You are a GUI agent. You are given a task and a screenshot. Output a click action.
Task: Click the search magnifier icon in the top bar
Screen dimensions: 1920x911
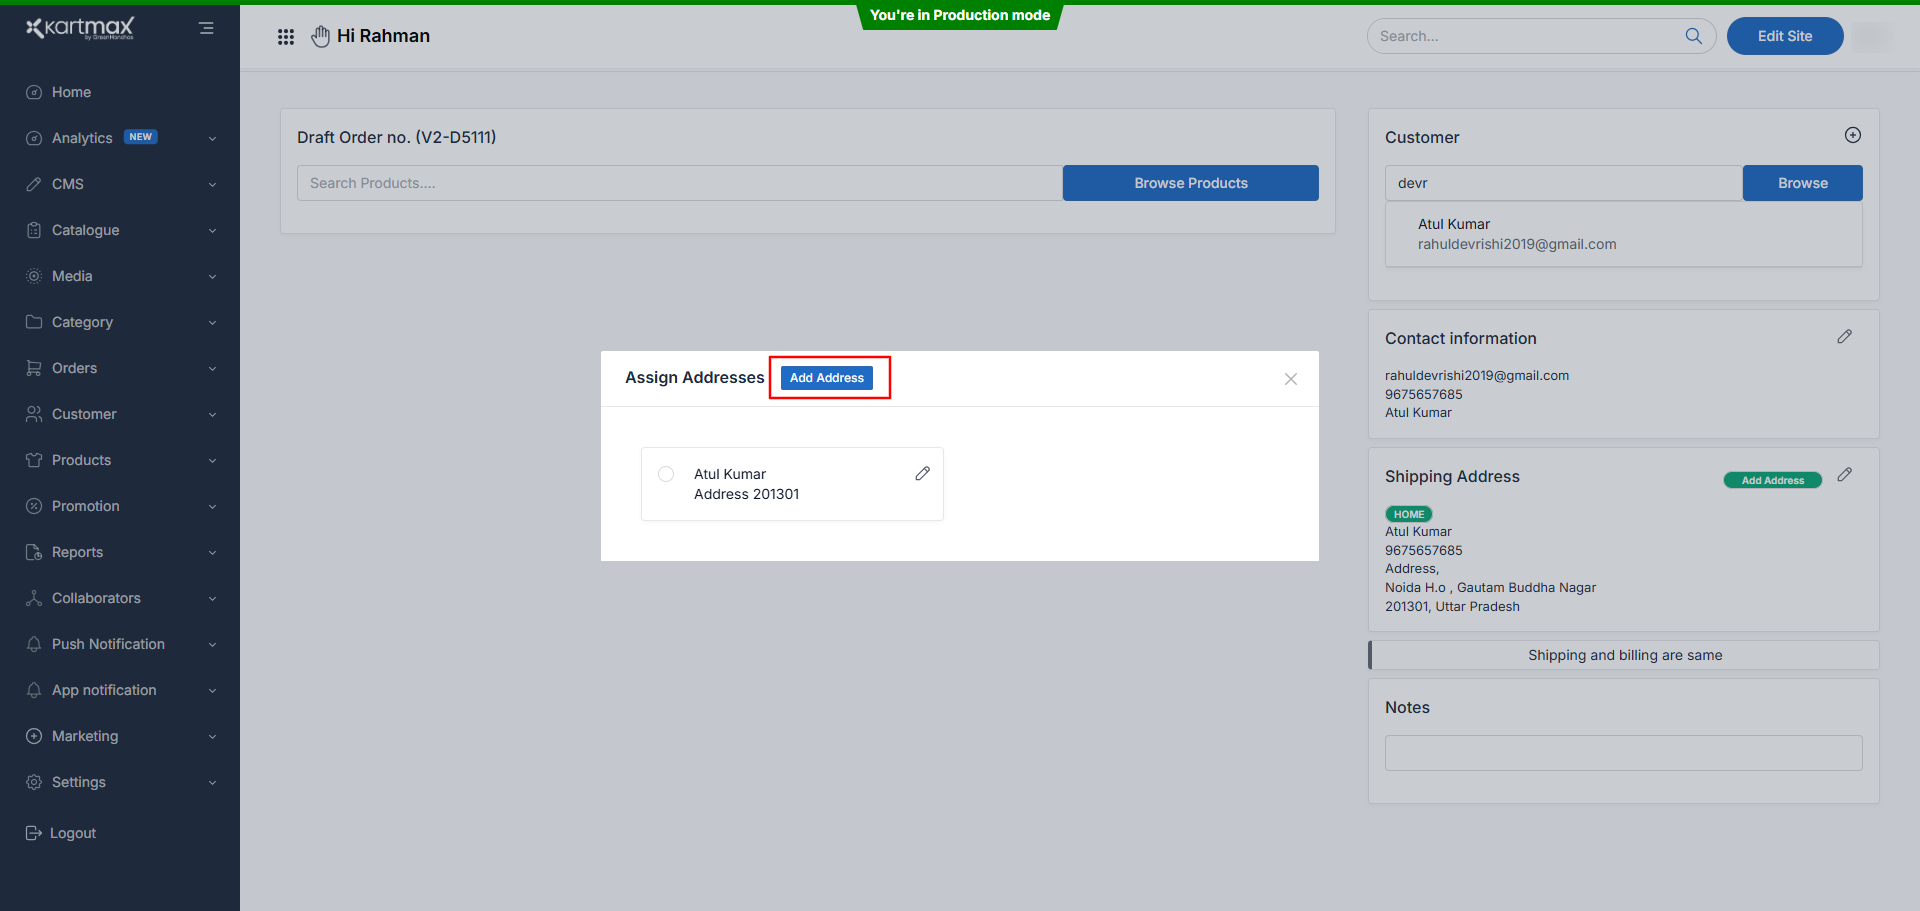coord(1693,36)
